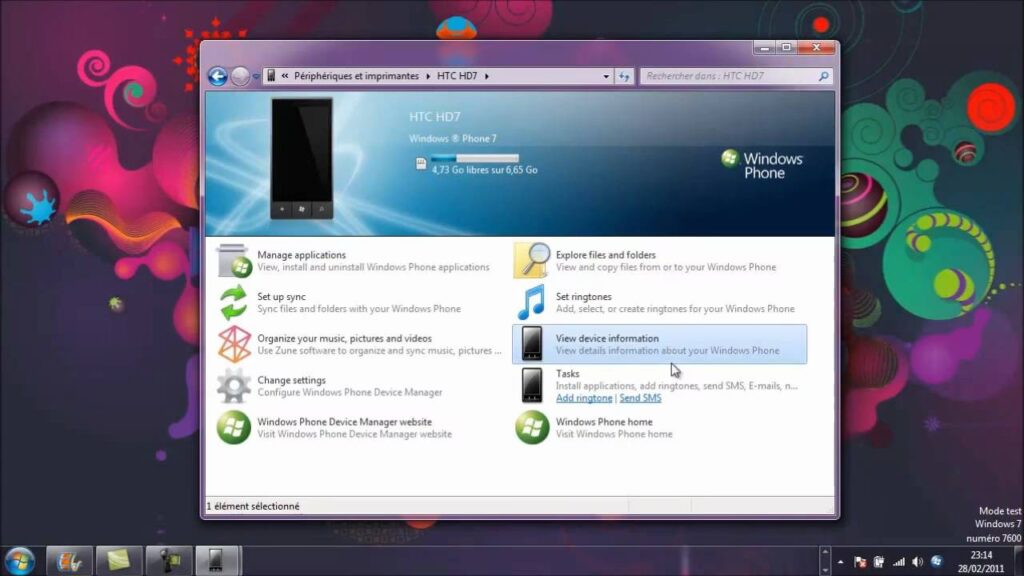Open the address bar history dropdown
Viewport: 1024px width, 576px height.
tap(606, 76)
